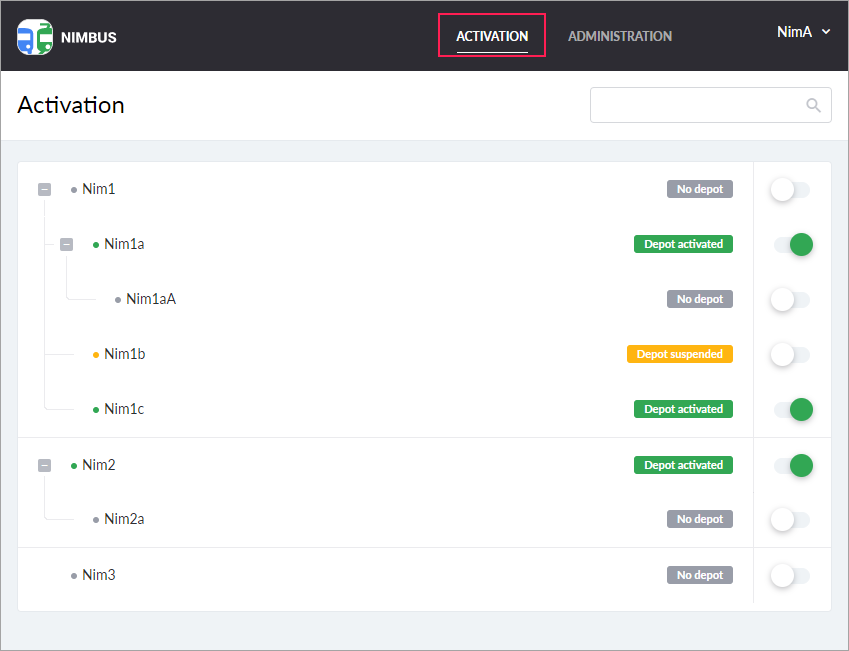The image size is (849, 651).
Task: Click the green status dot beside Nim2
Action: pos(74,465)
